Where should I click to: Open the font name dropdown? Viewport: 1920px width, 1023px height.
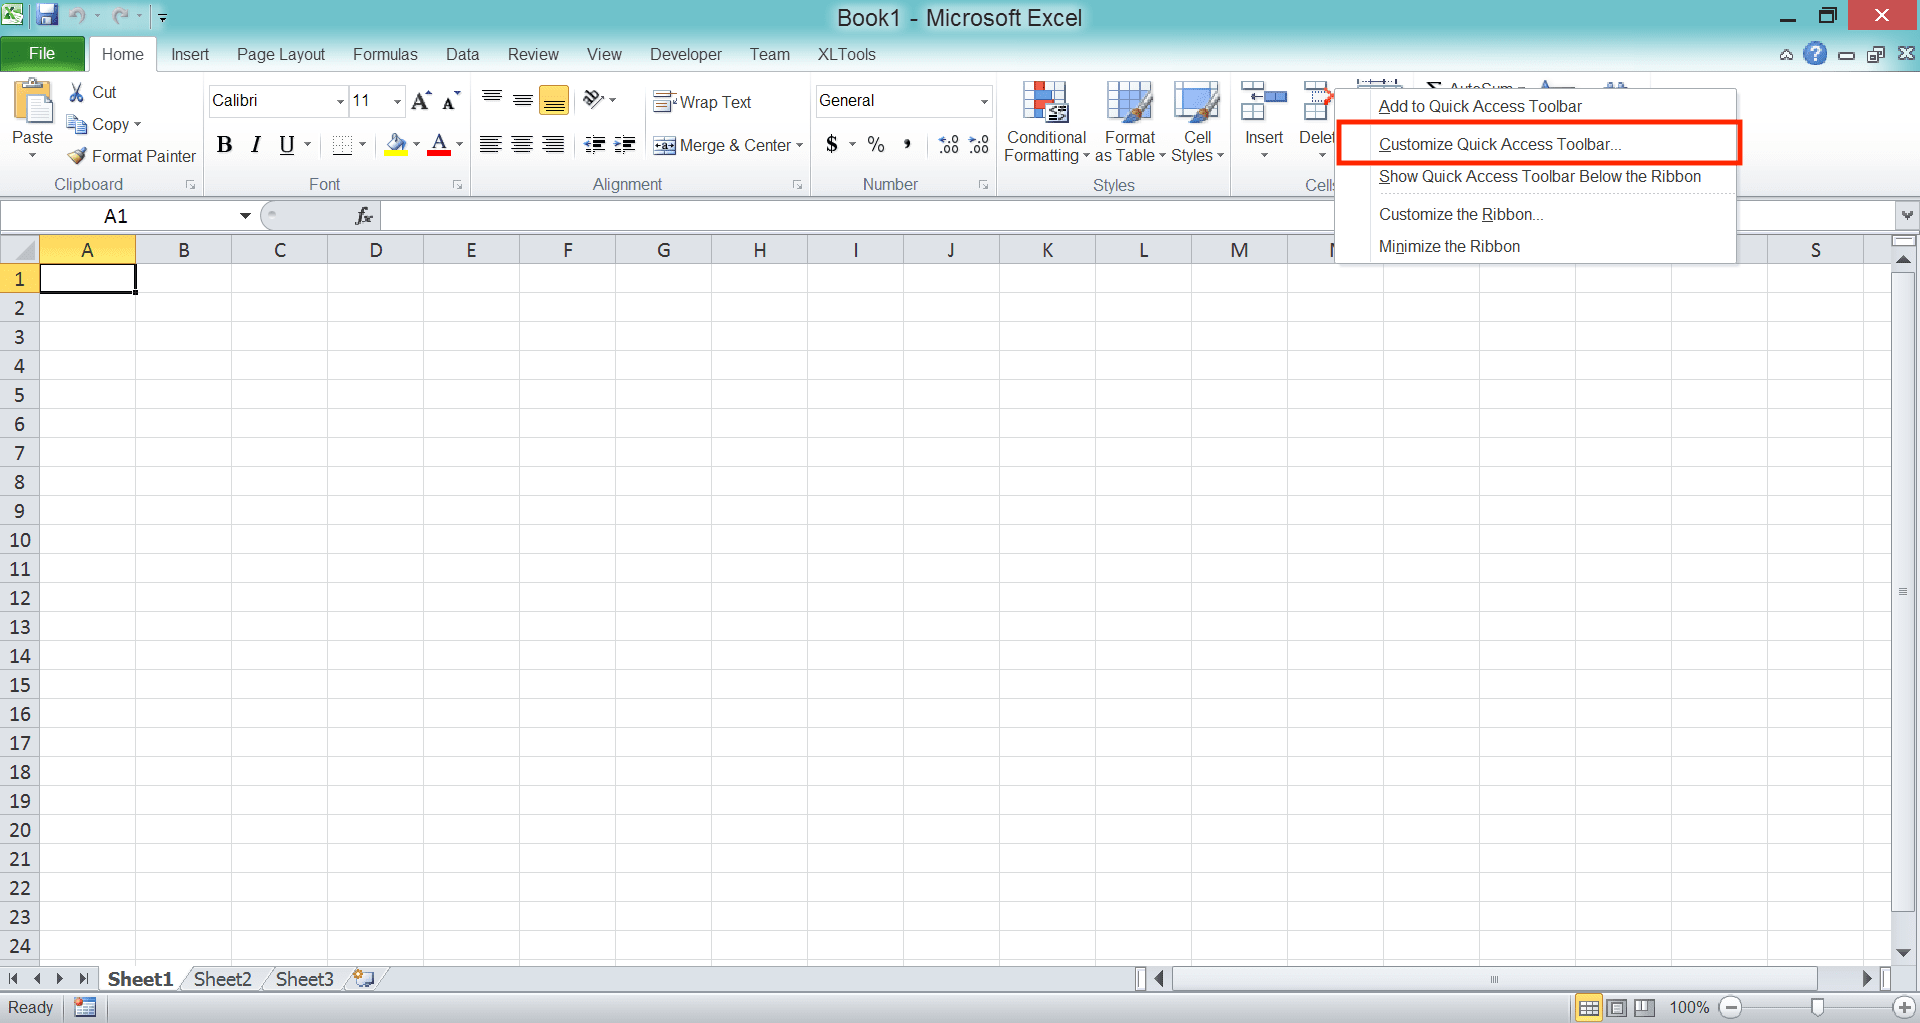[x=339, y=101]
